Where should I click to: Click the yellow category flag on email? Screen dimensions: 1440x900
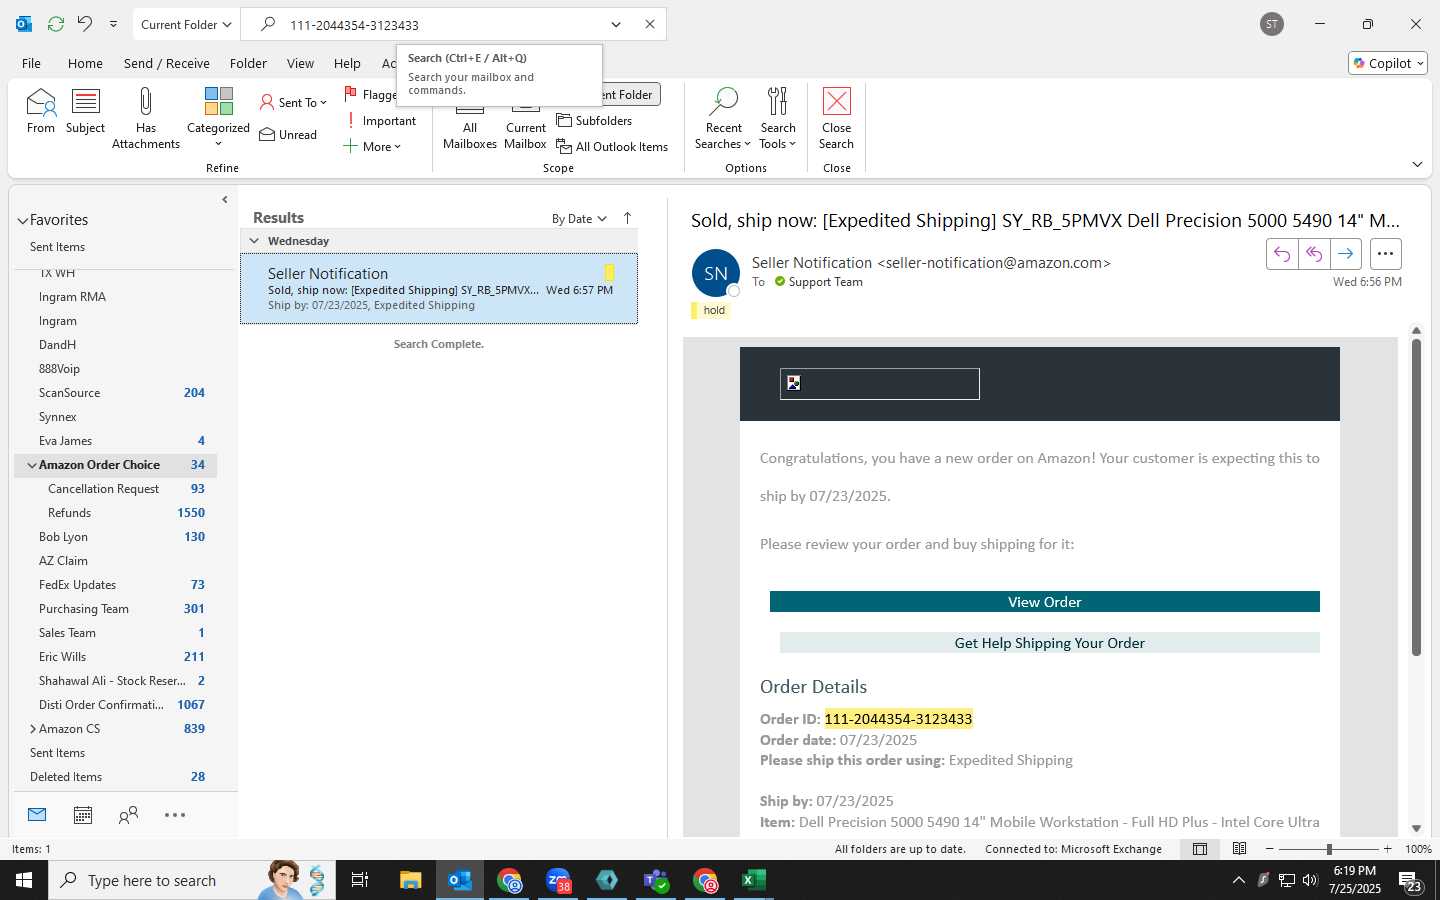pyautogui.click(x=609, y=272)
